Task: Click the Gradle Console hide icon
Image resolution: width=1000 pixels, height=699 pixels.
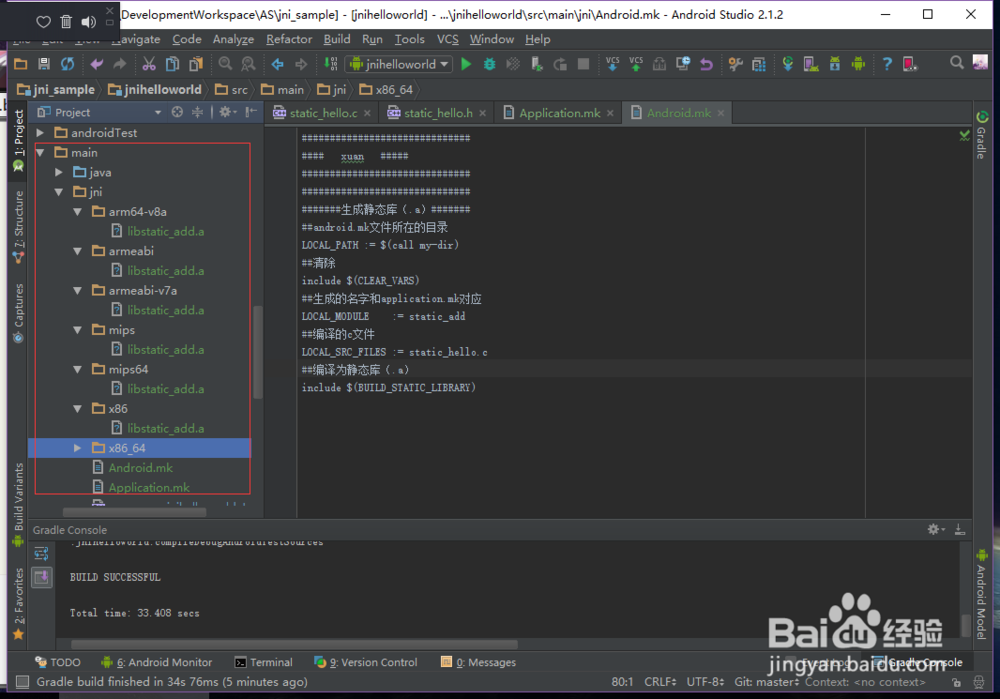Action: [x=959, y=529]
